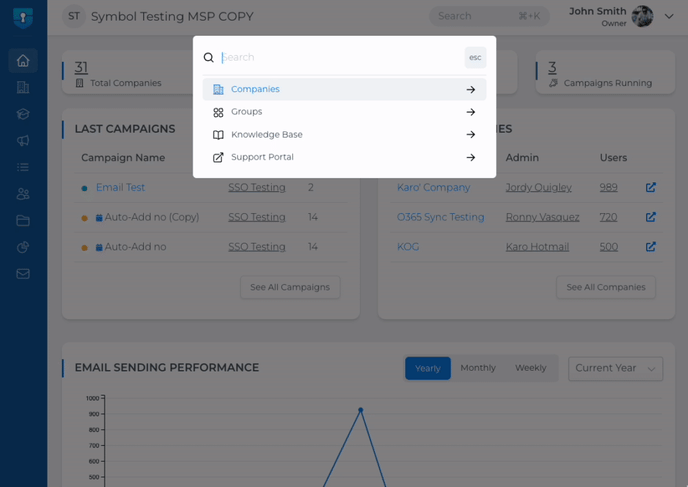688x487 pixels.
Task: Switch chart to Monthly view
Action: pos(477,368)
